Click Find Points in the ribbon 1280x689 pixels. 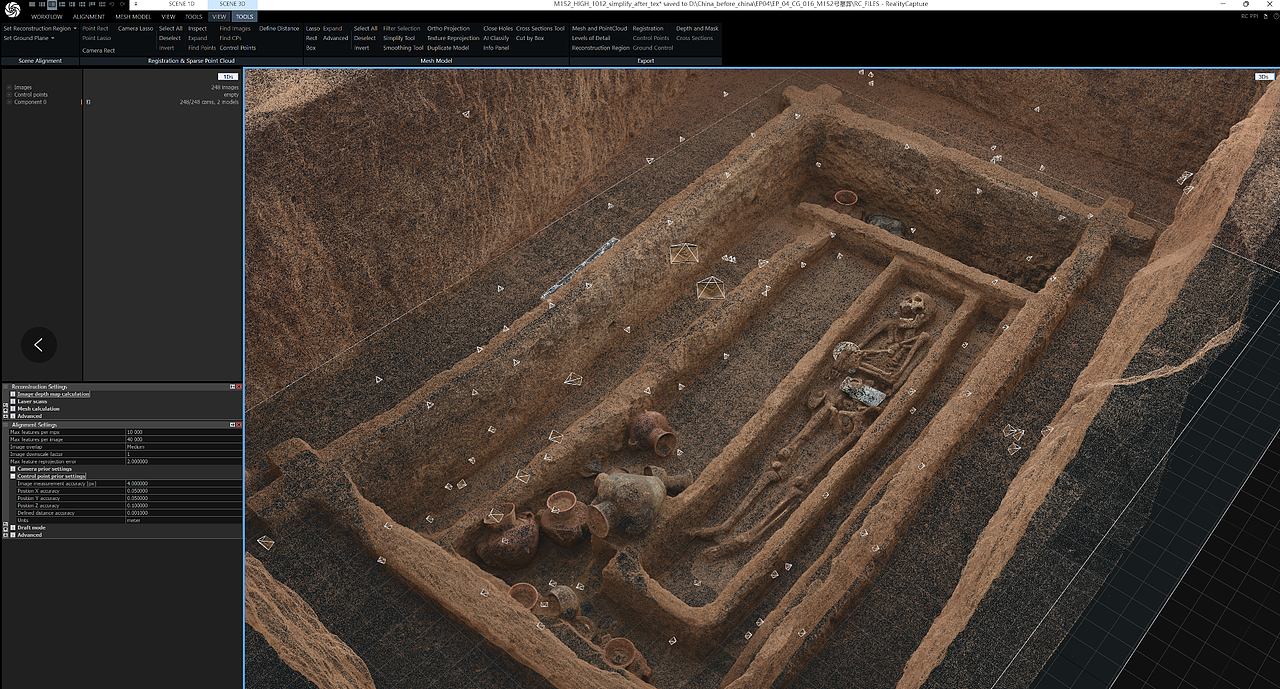[x=201, y=48]
